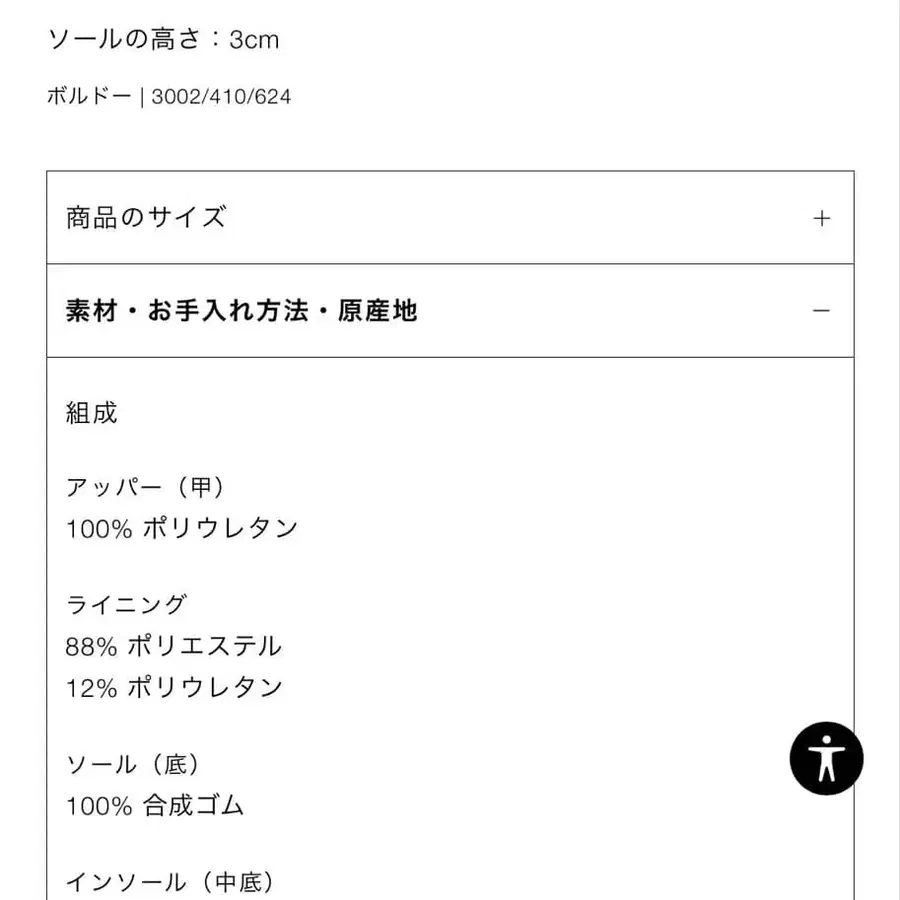
Task: Click the ソールの高さ：3cm text
Action: (162, 40)
